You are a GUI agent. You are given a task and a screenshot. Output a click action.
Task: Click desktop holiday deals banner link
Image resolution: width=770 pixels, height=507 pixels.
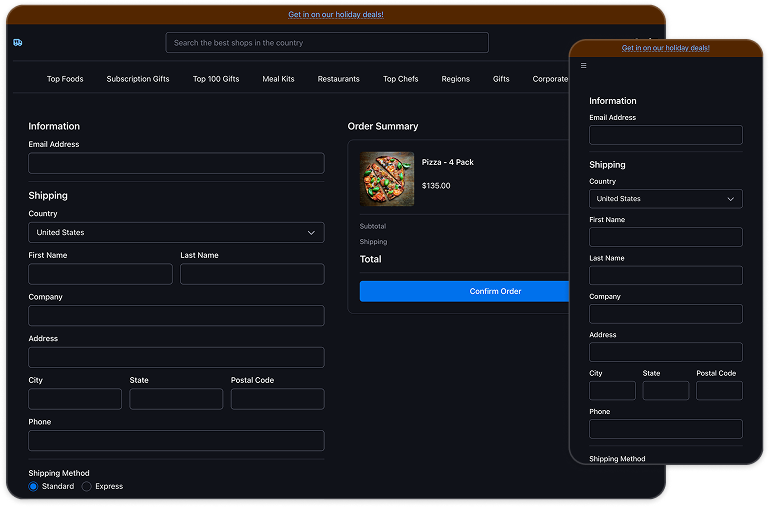(336, 15)
